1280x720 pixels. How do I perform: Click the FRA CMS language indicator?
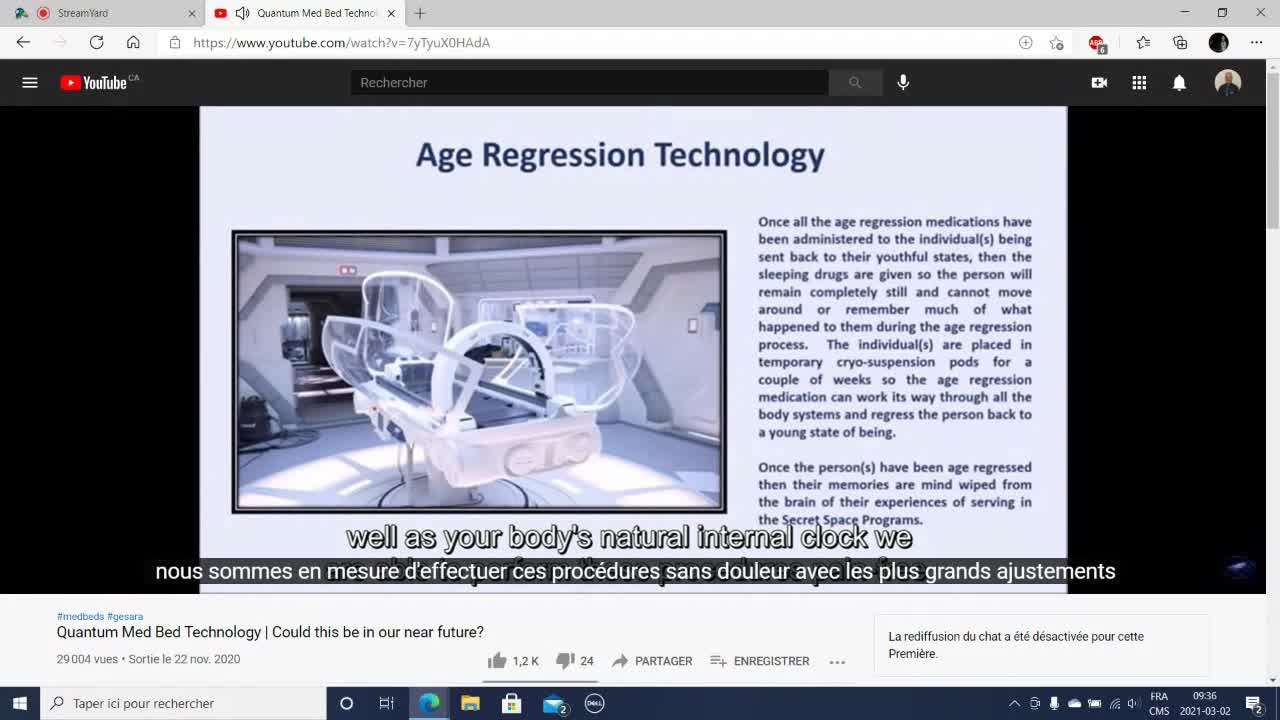pyautogui.click(x=1159, y=703)
